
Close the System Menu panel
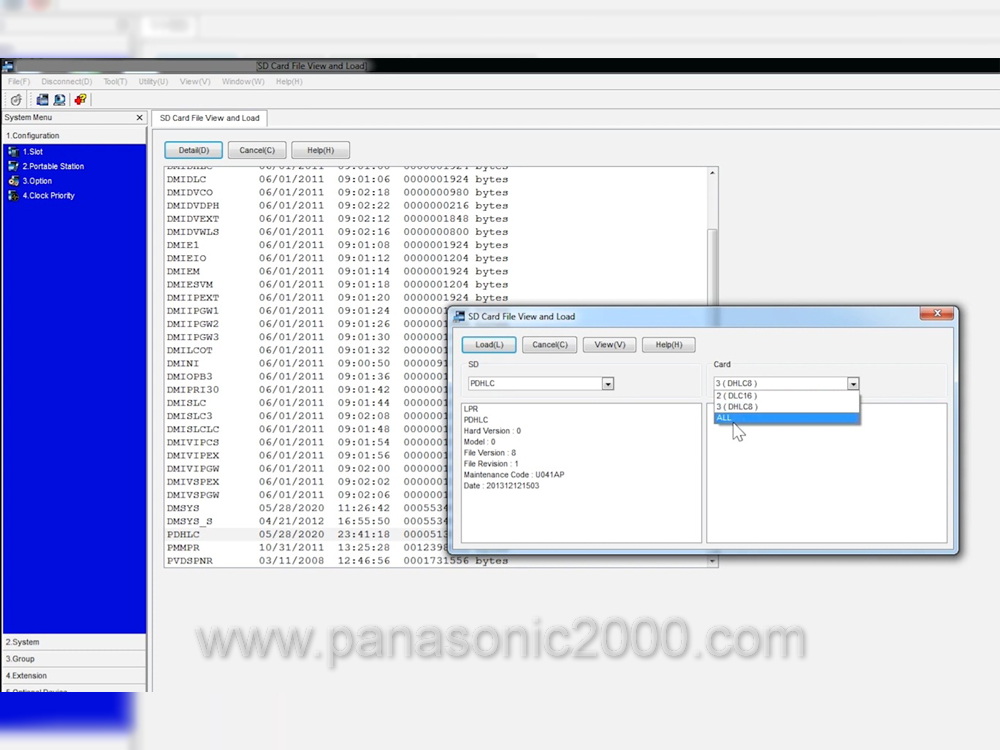tap(139, 118)
